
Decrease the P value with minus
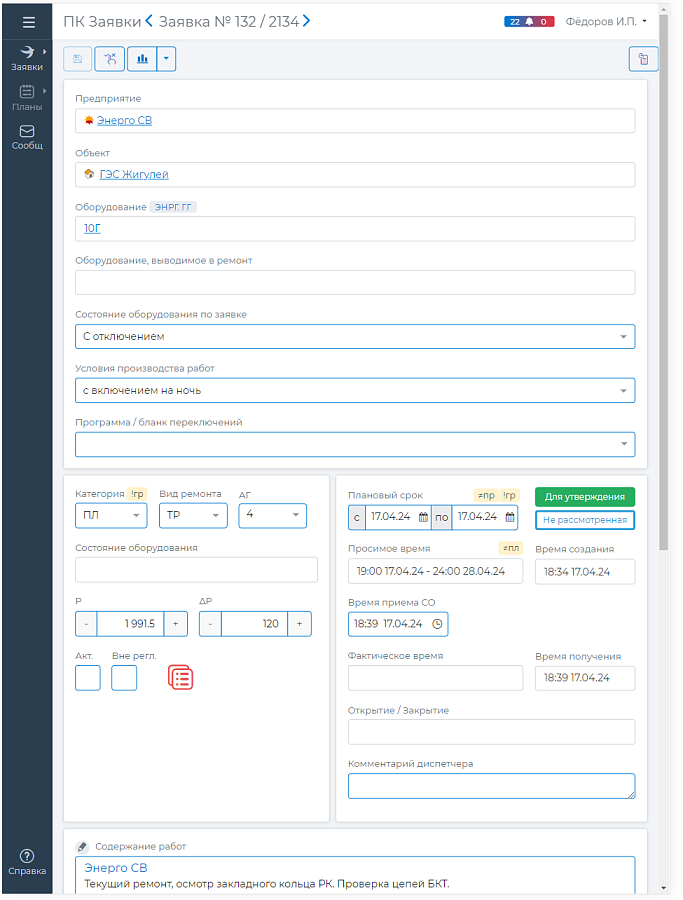tap(86, 623)
